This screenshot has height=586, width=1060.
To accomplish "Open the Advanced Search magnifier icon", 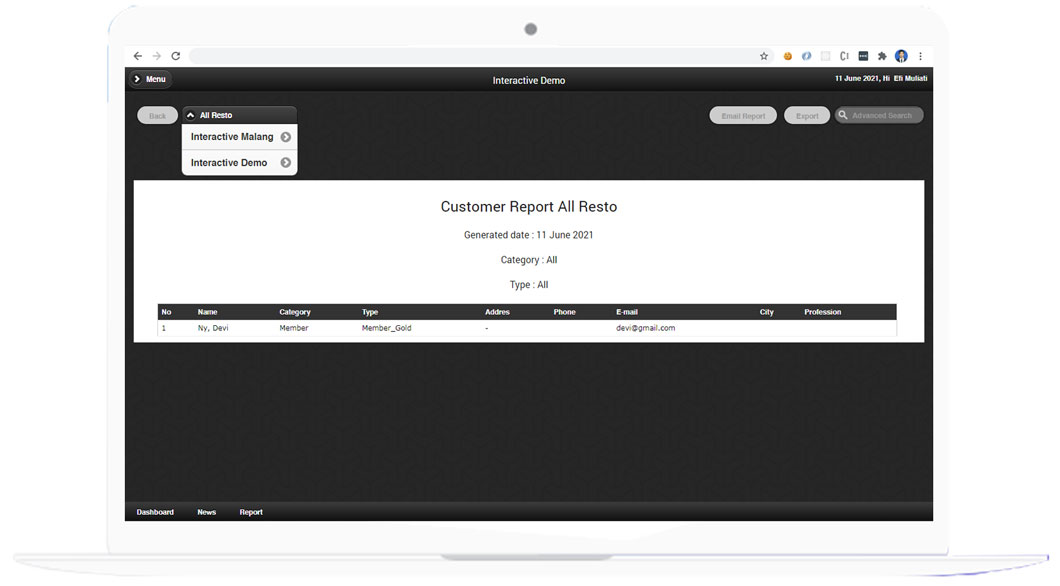I will tap(843, 114).
